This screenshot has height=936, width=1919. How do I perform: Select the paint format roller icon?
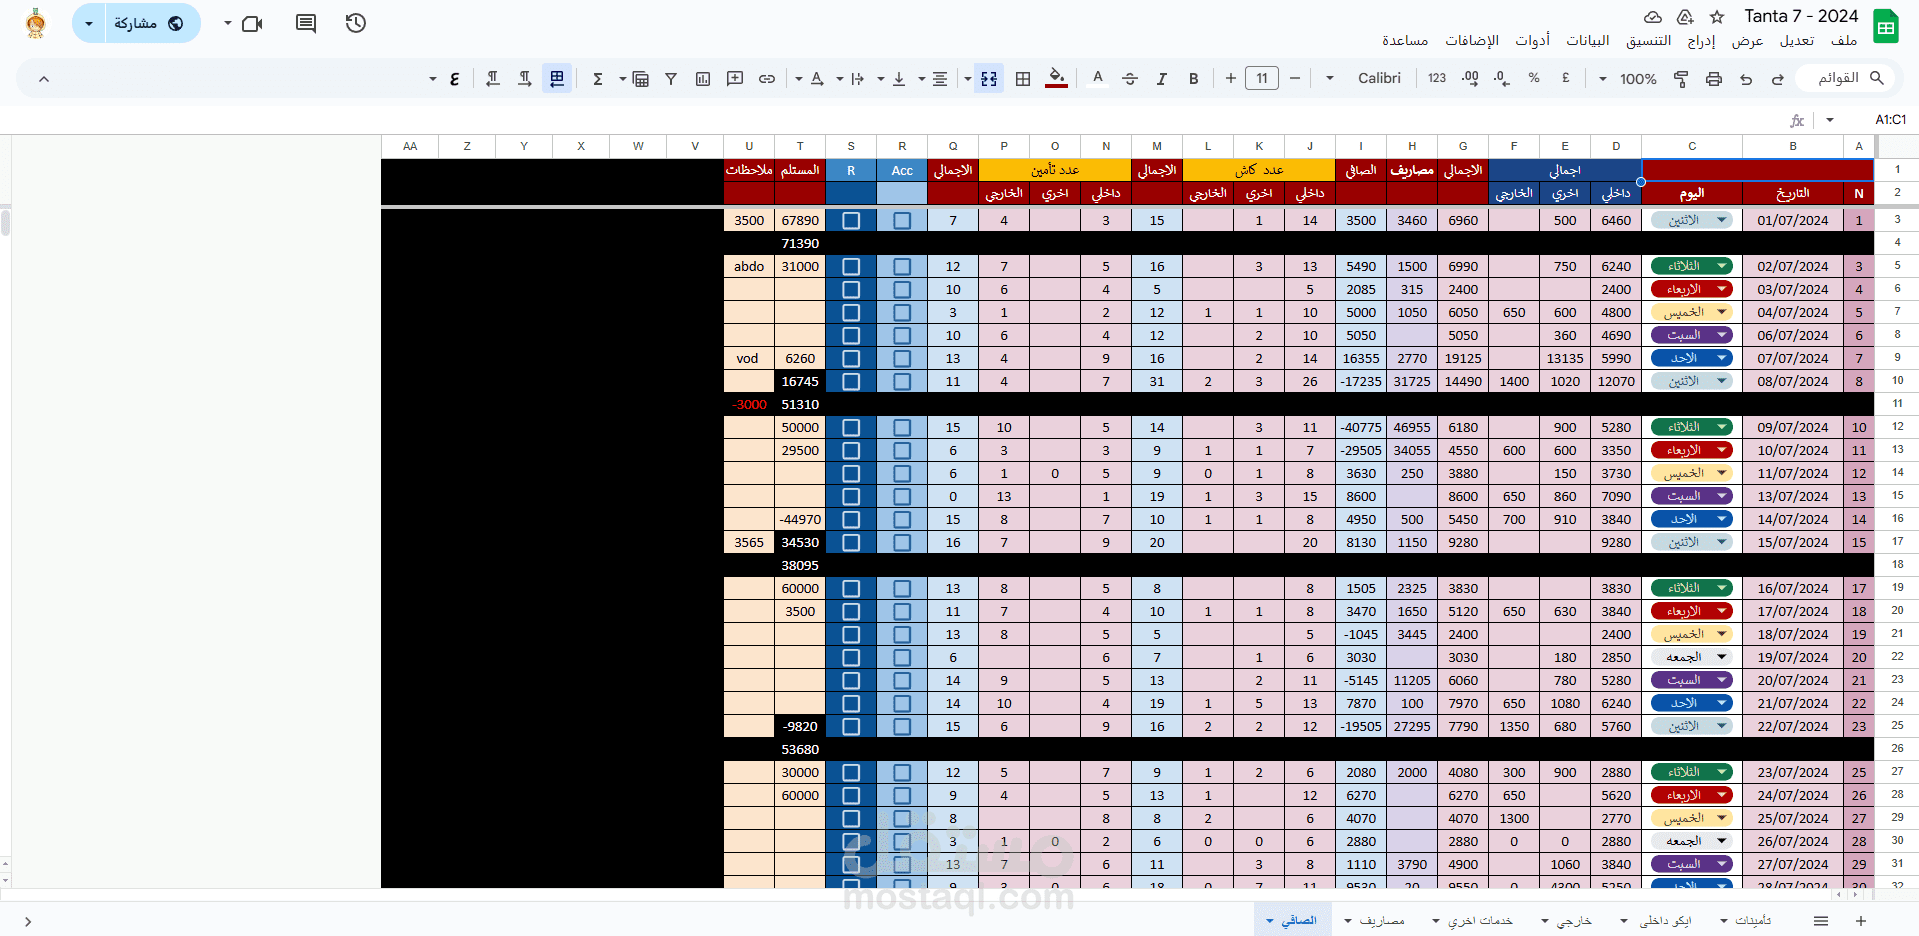pyautogui.click(x=1681, y=78)
